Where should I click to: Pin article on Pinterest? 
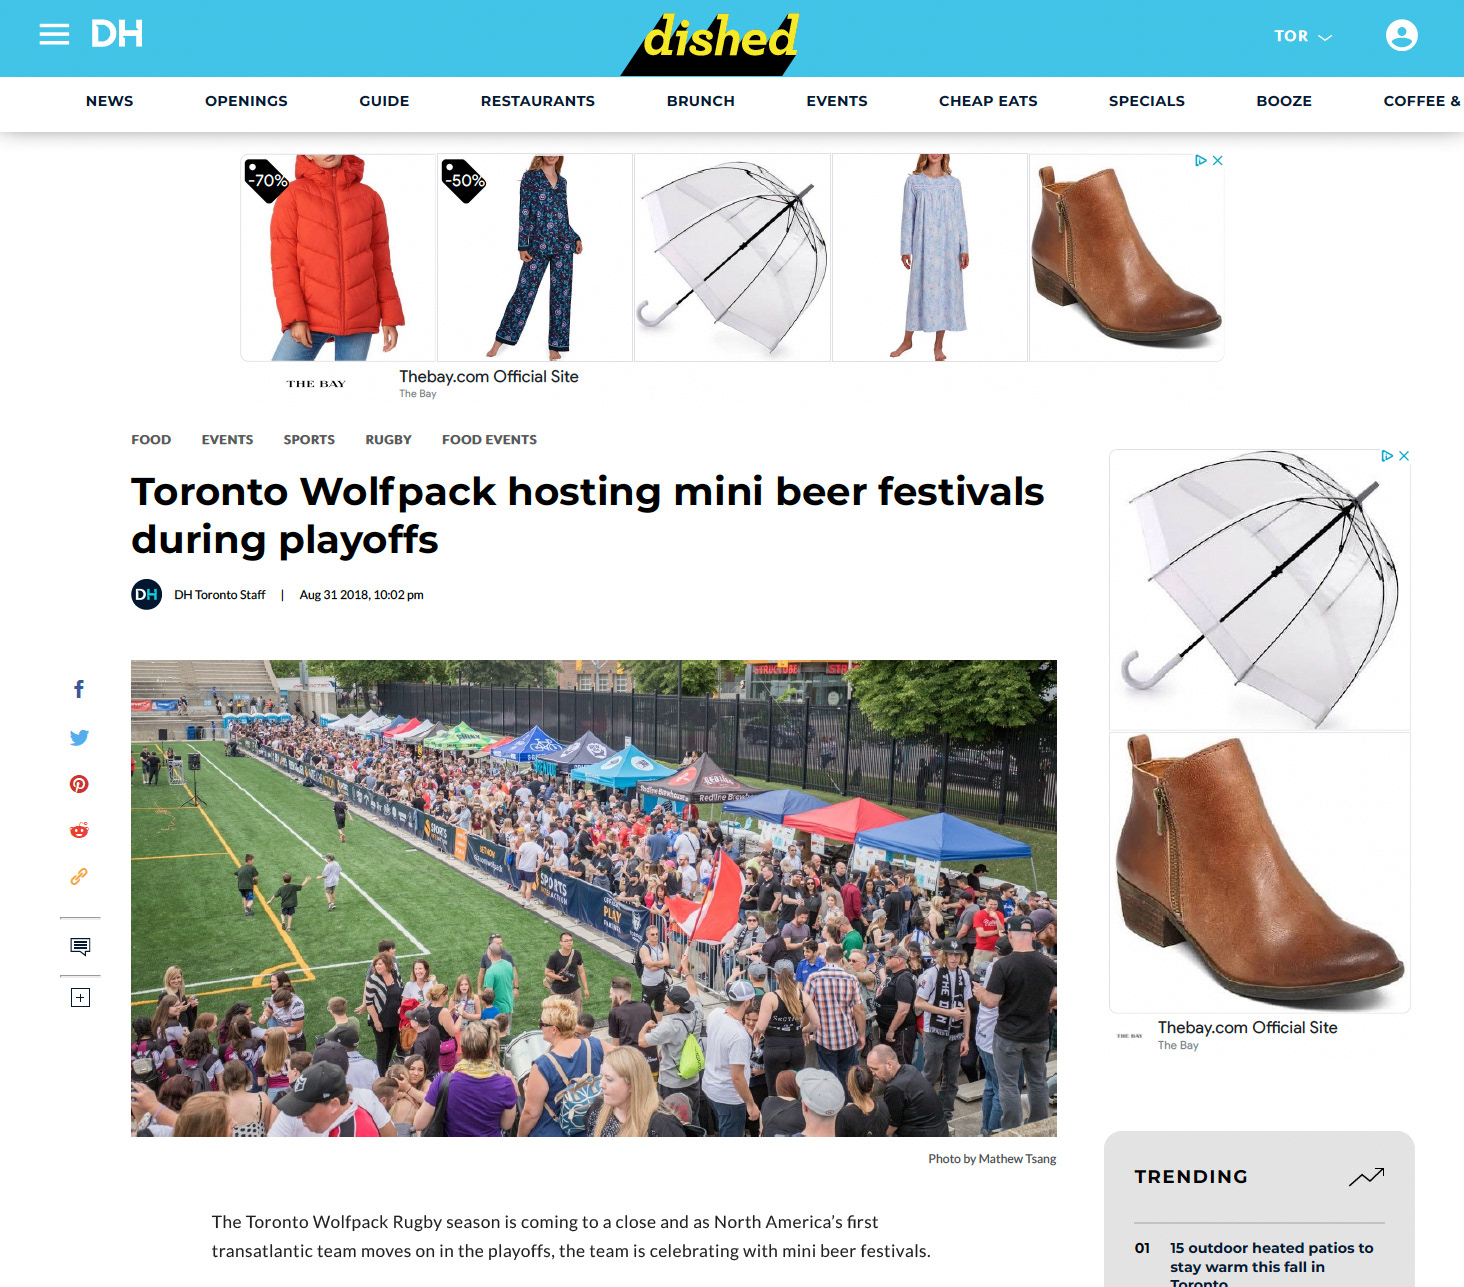click(x=79, y=784)
